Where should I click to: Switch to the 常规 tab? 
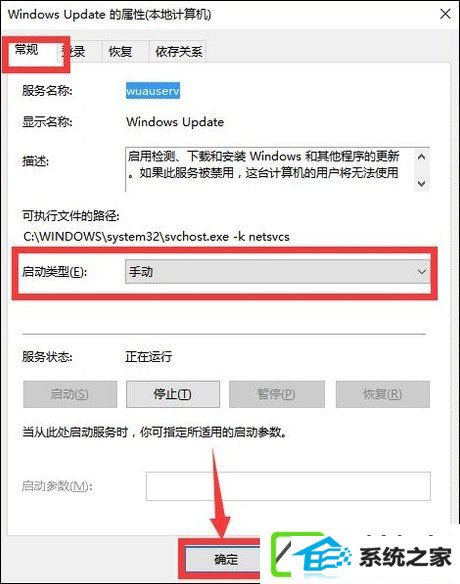(x=27, y=50)
